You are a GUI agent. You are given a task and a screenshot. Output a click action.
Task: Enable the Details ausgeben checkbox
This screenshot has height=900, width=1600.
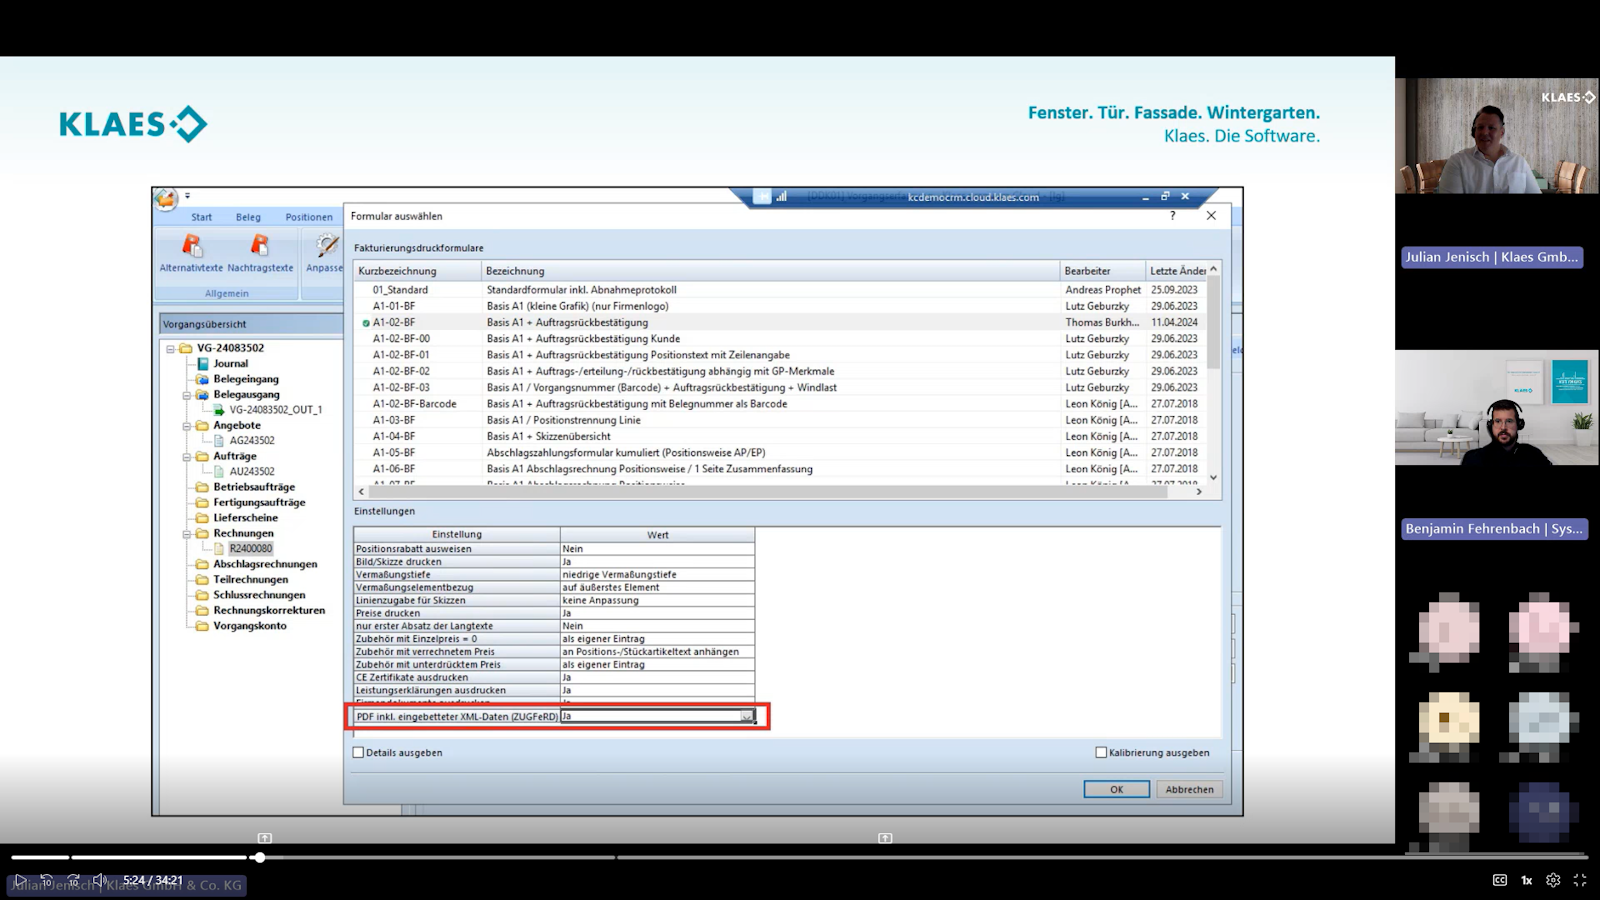pos(359,753)
